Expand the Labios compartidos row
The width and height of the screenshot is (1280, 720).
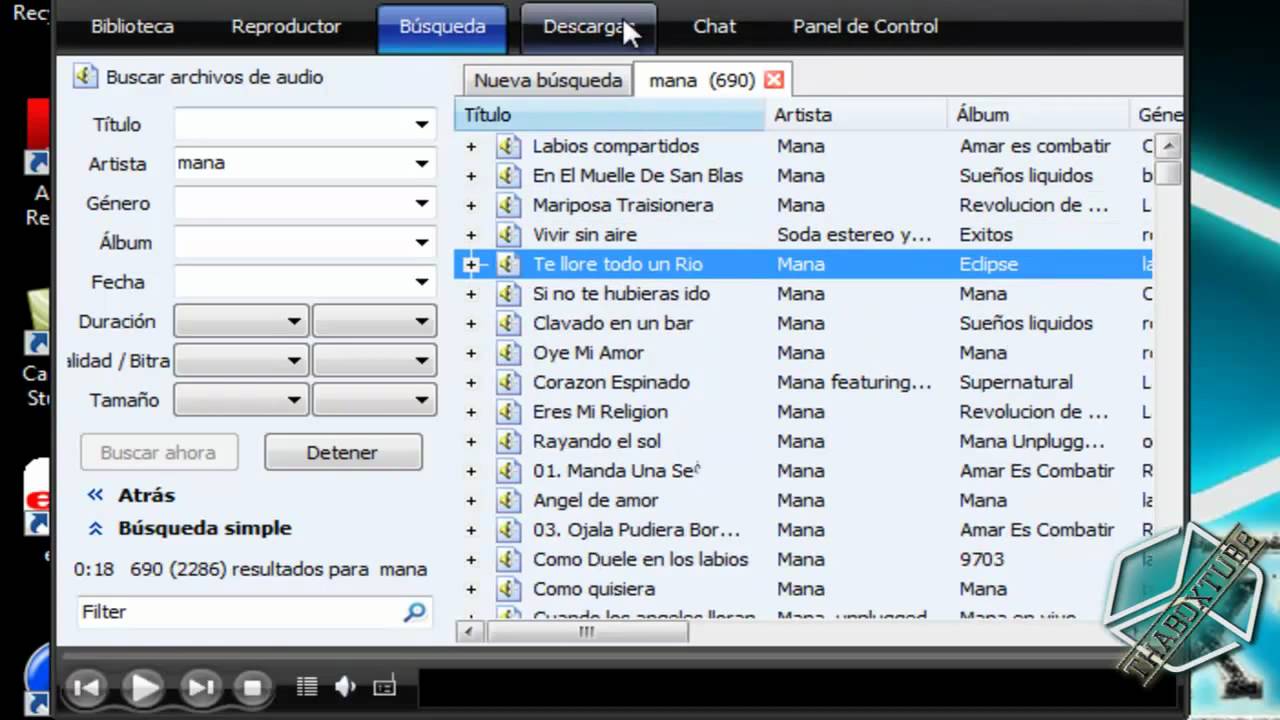[472, 147]
